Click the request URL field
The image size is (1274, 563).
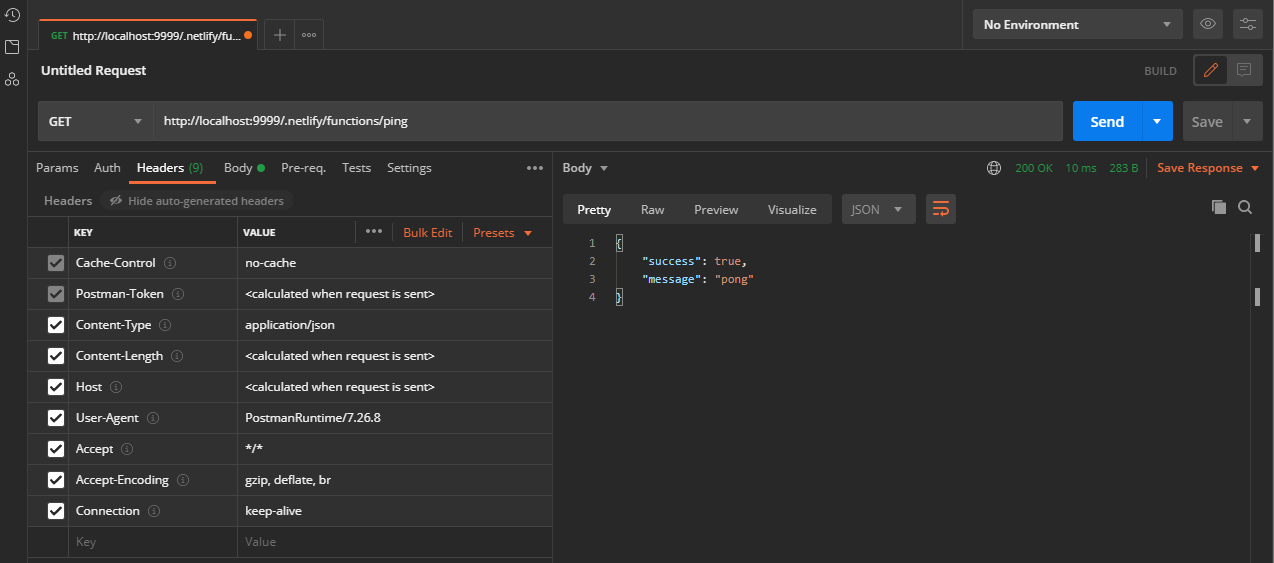pyautogui.click(x=607, y=121)
